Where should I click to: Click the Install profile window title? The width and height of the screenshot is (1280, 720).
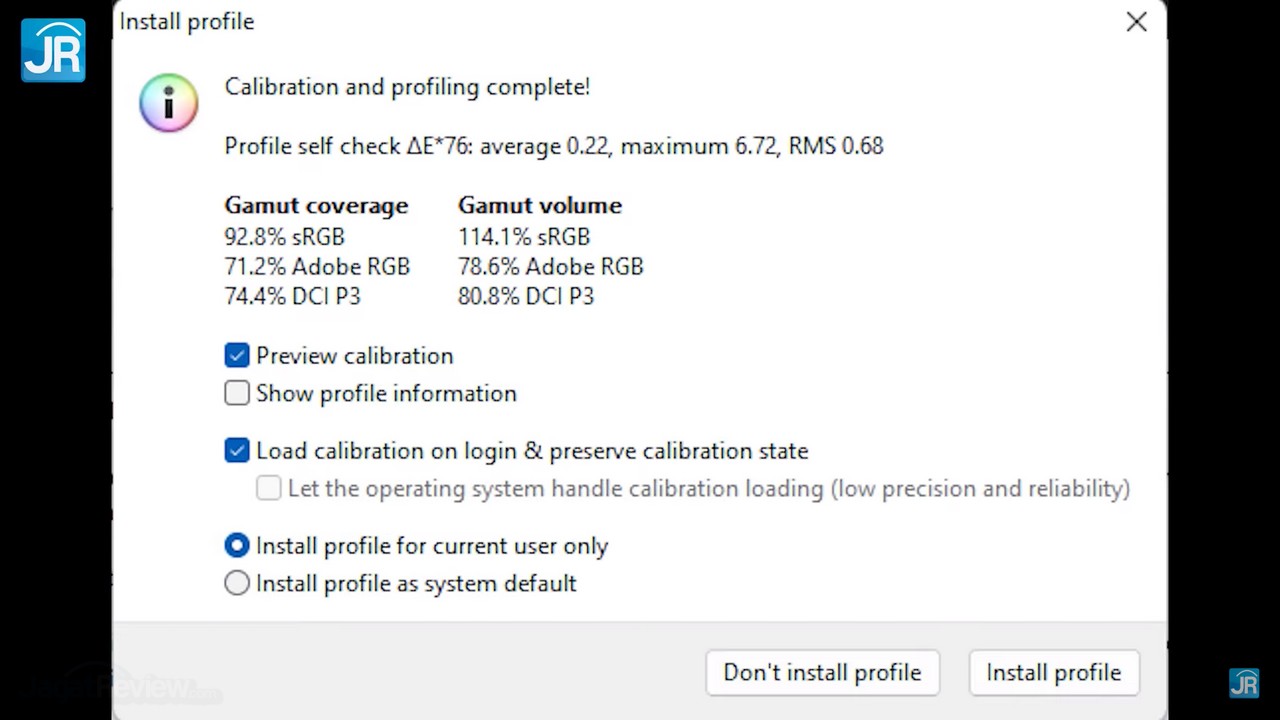(187, 22)
